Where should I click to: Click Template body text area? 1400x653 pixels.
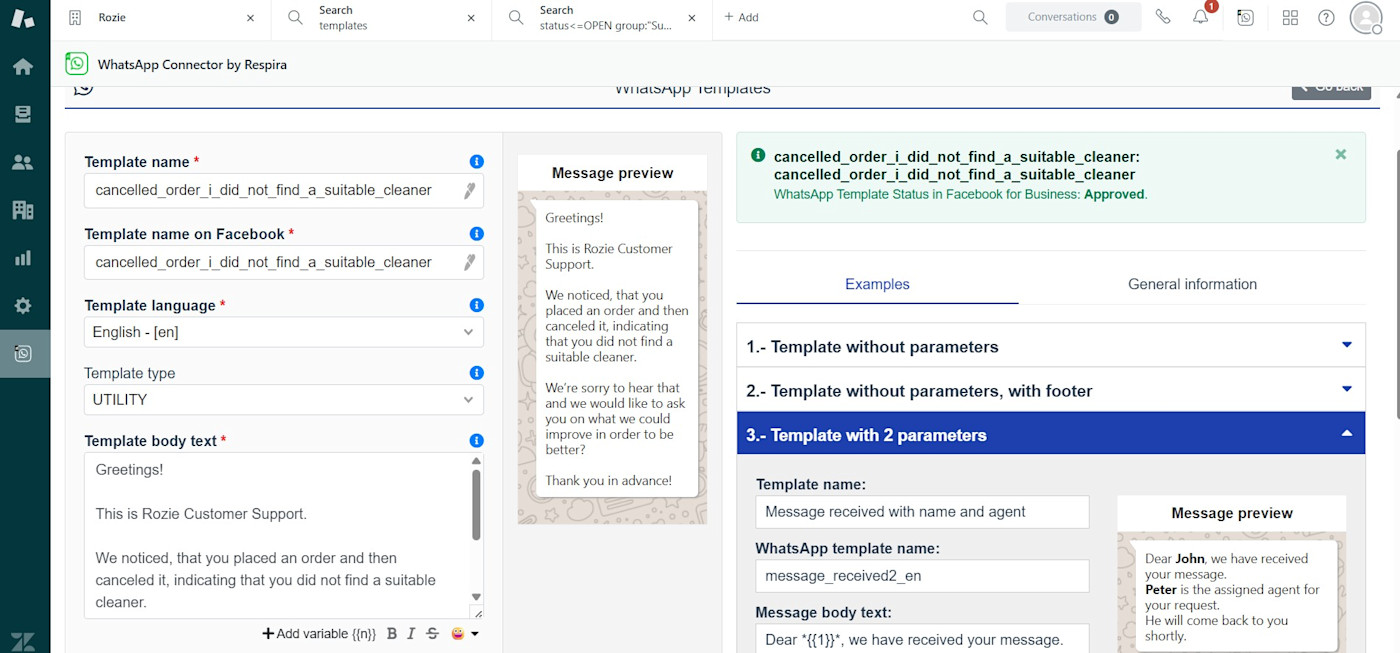click(x=276, y=535)
